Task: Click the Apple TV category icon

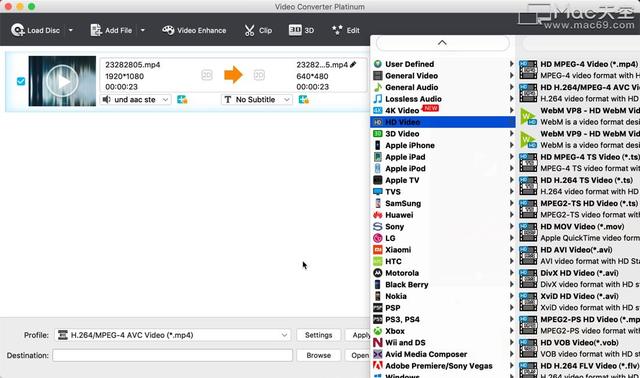Action: point(378,180)
